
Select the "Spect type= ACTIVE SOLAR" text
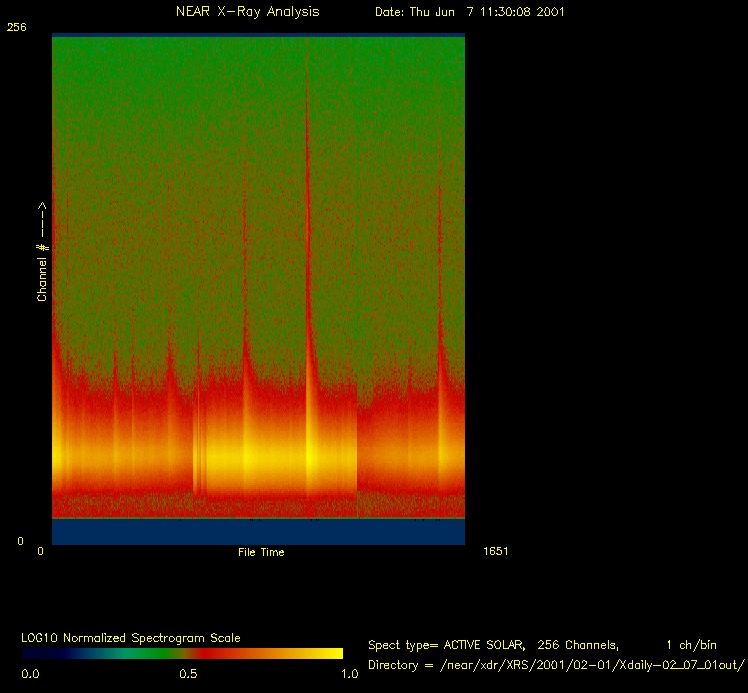[x=446, y=645]
